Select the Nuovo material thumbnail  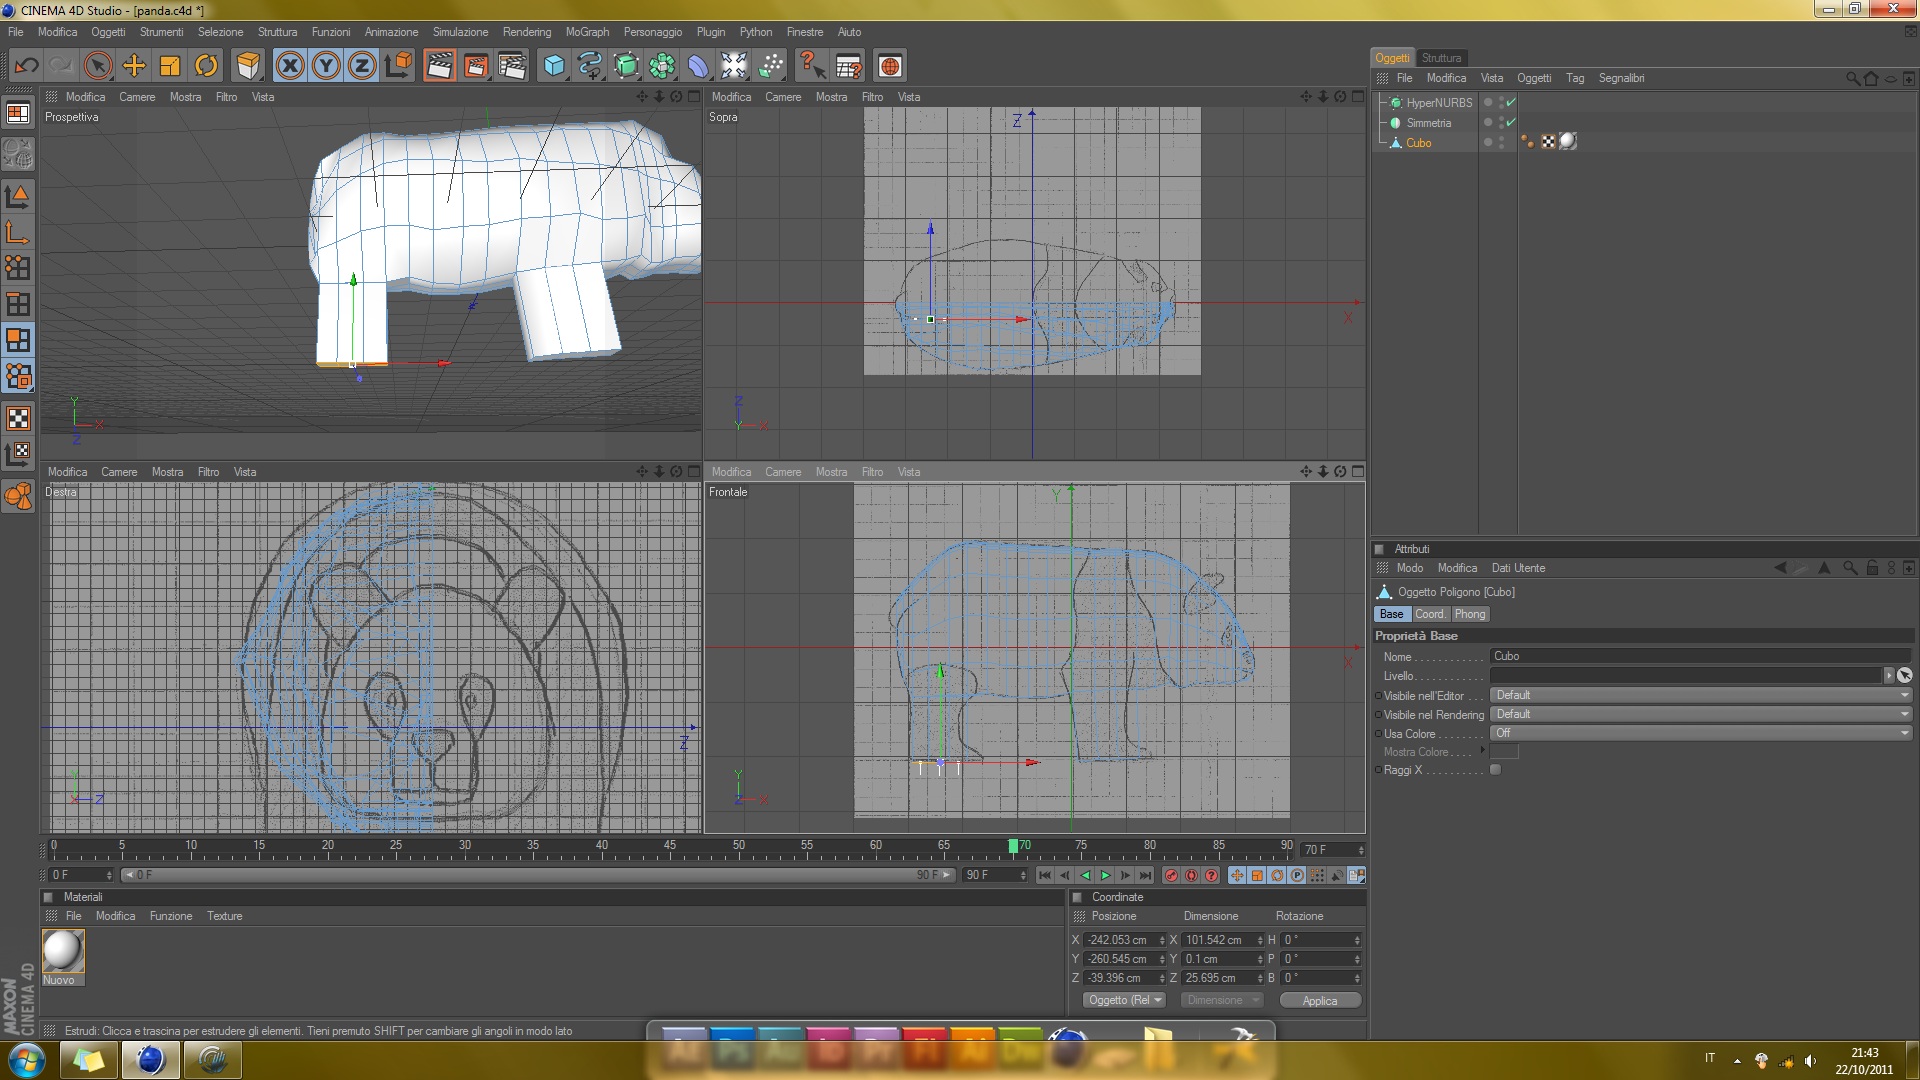tap(63, 951)
